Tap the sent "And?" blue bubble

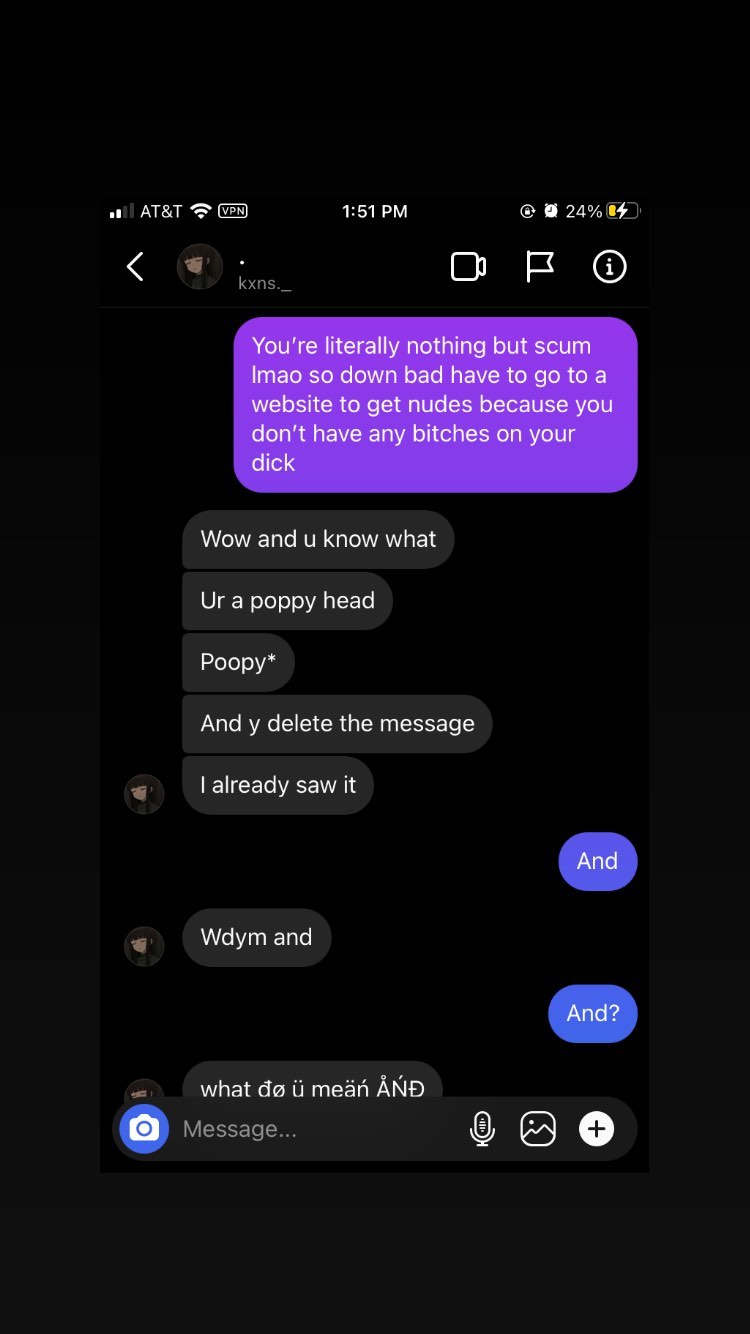click(593, 1013)
